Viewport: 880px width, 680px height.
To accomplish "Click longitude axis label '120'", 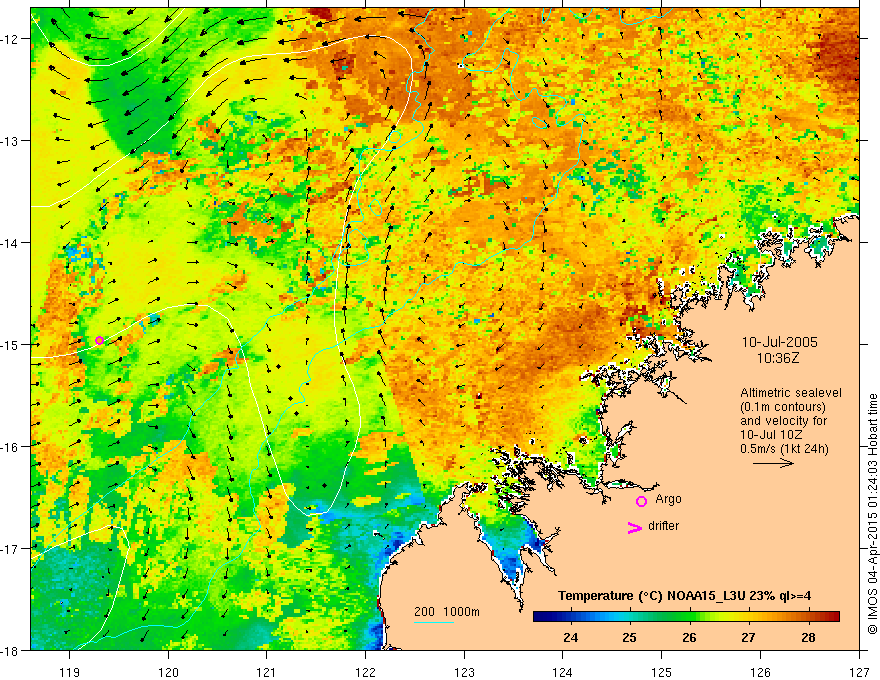I will [168, 672].
